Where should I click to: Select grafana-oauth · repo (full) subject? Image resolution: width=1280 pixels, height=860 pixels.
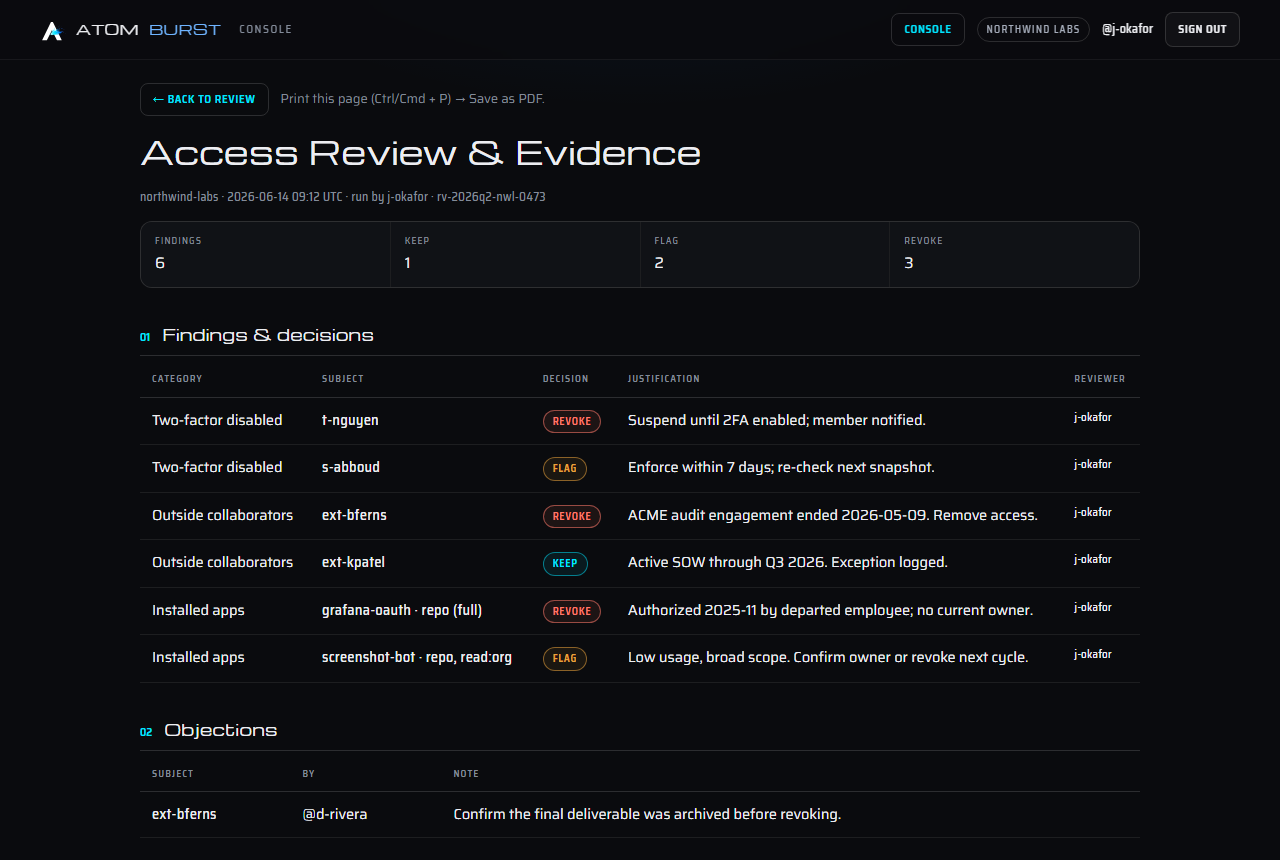(x=402, y=610)
